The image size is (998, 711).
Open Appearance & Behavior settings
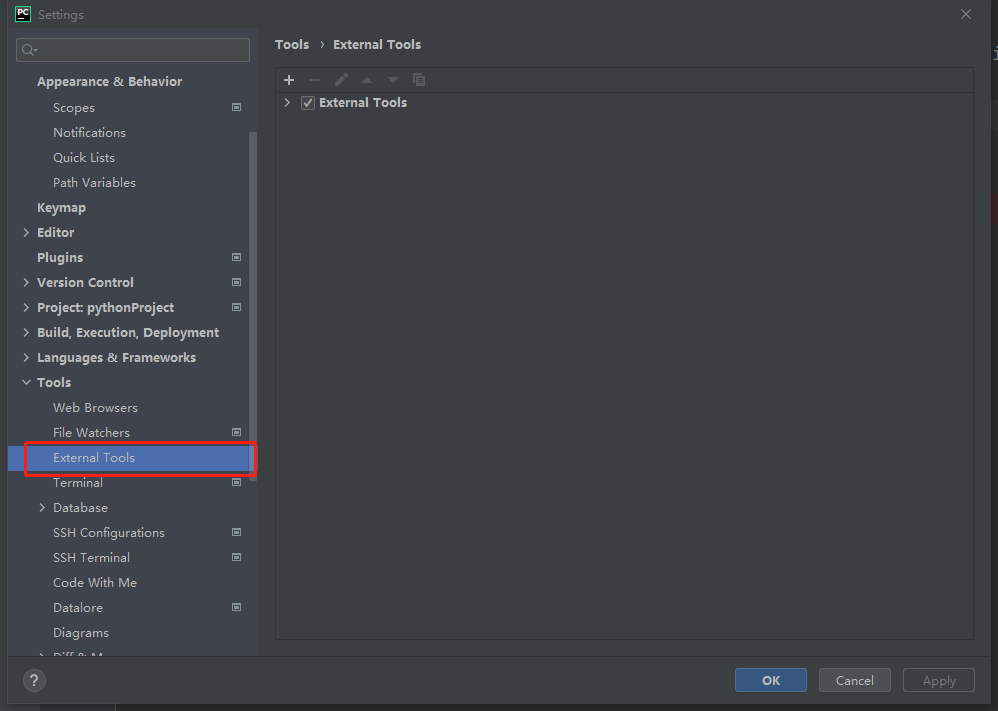coord(109,81)
